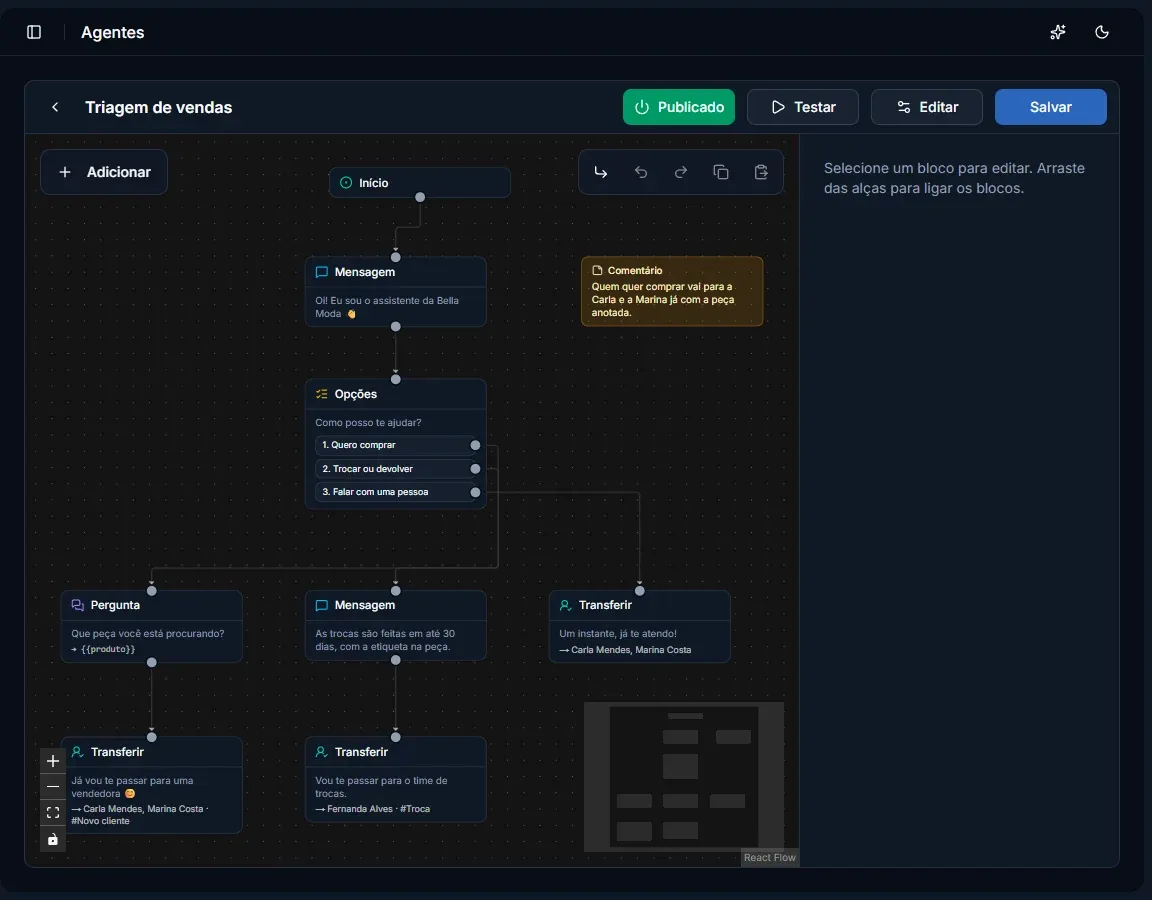Select option '2. Trocar ou devolver'
This screenshot has height=900, width=1152.
coord(395,469)
